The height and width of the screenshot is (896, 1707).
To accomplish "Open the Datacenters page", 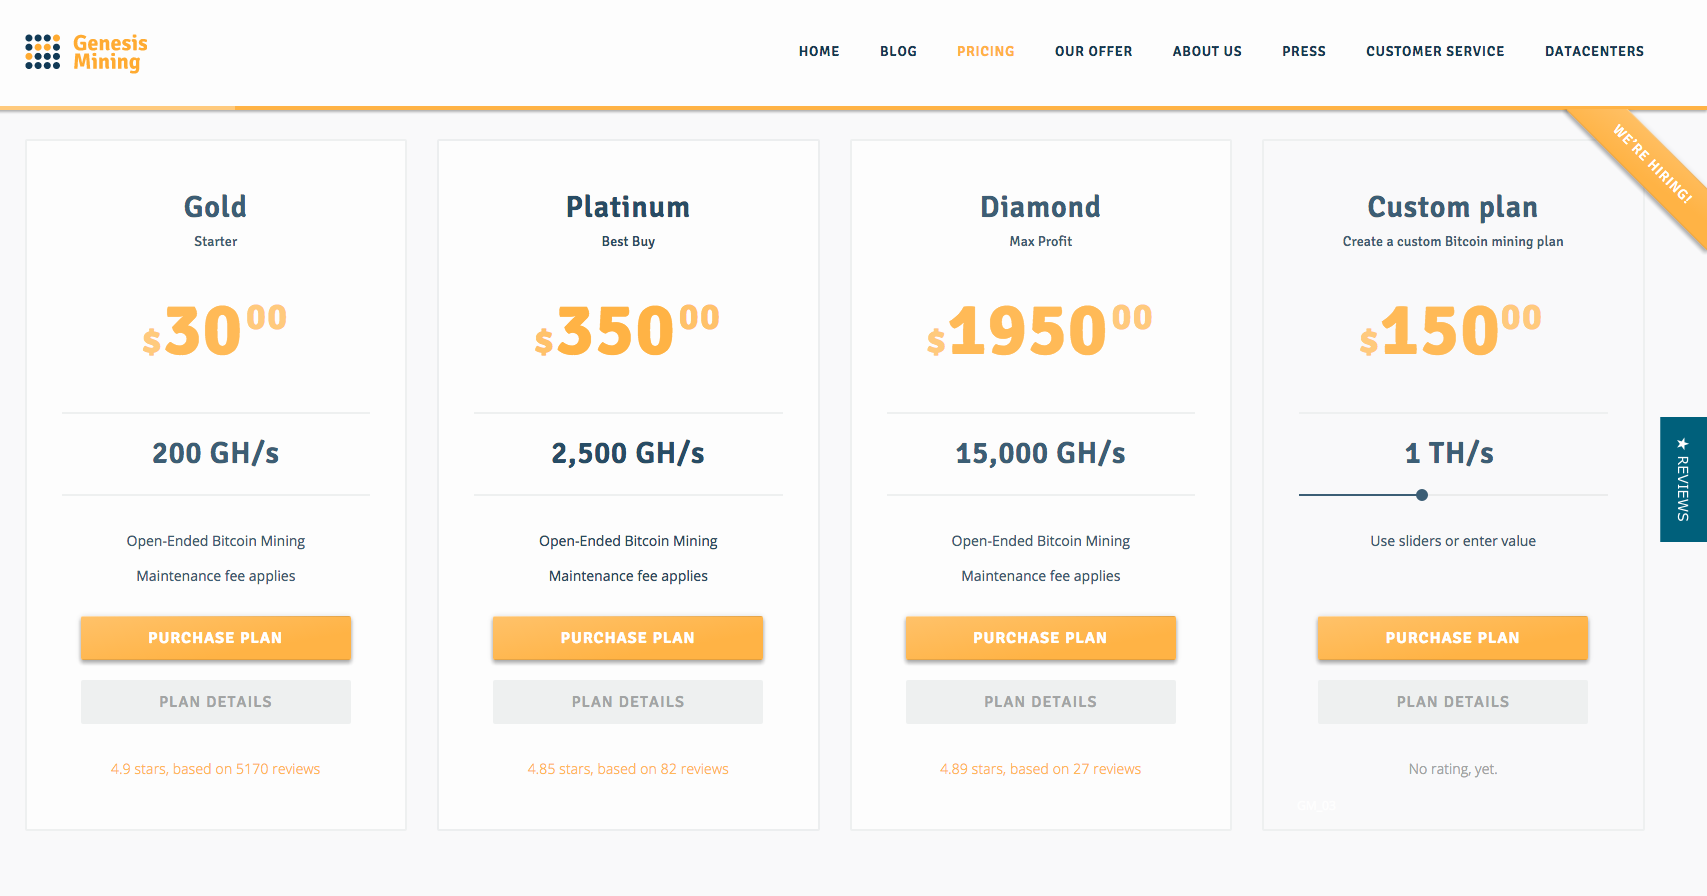I will 1594,51.
